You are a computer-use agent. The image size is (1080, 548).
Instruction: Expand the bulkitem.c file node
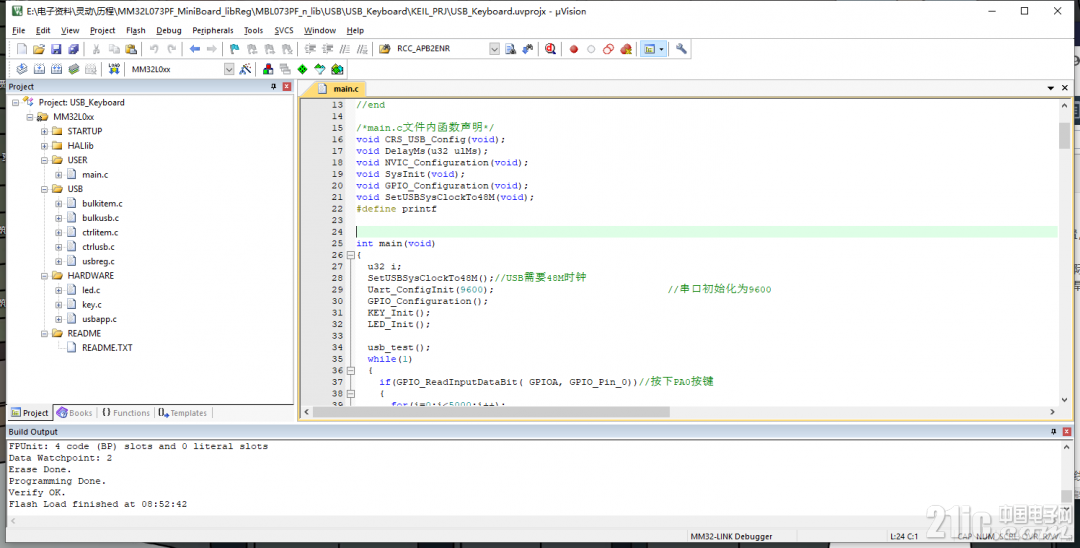(x=59, y=203)
